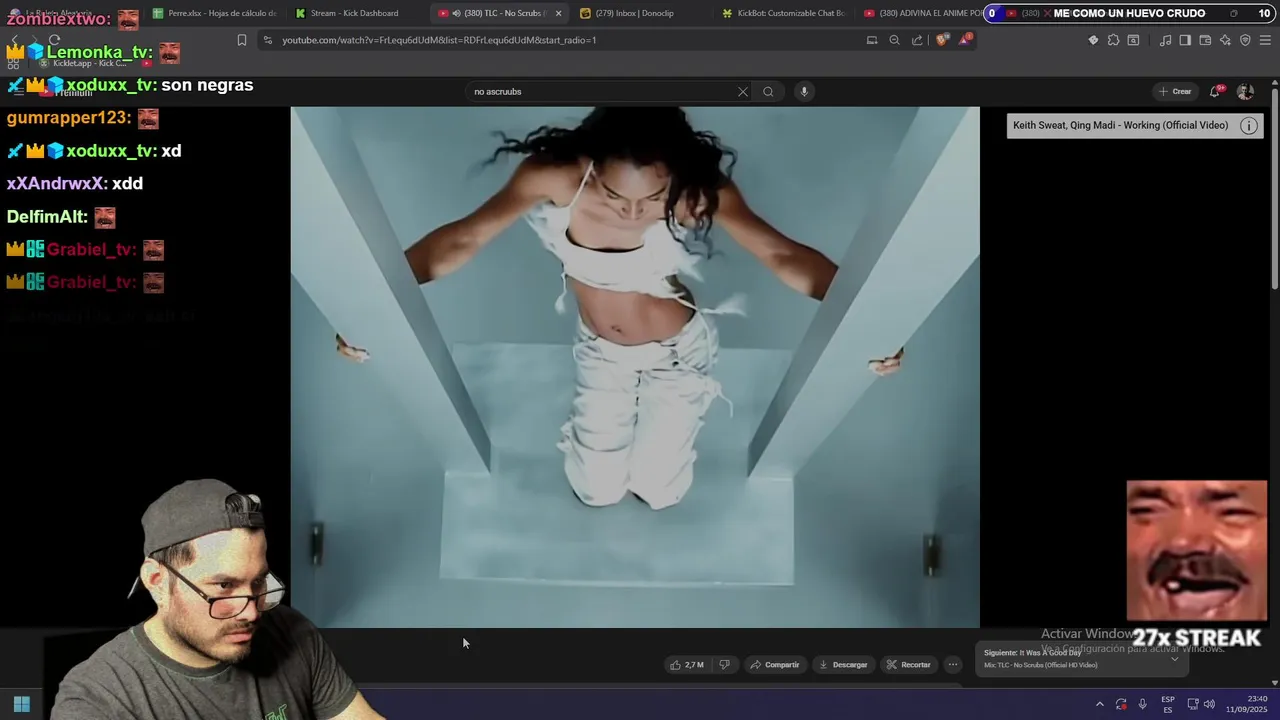1280x720 pixels.
Task: Bookmark this page with the bookmark icon
Action: coord(242,40)
